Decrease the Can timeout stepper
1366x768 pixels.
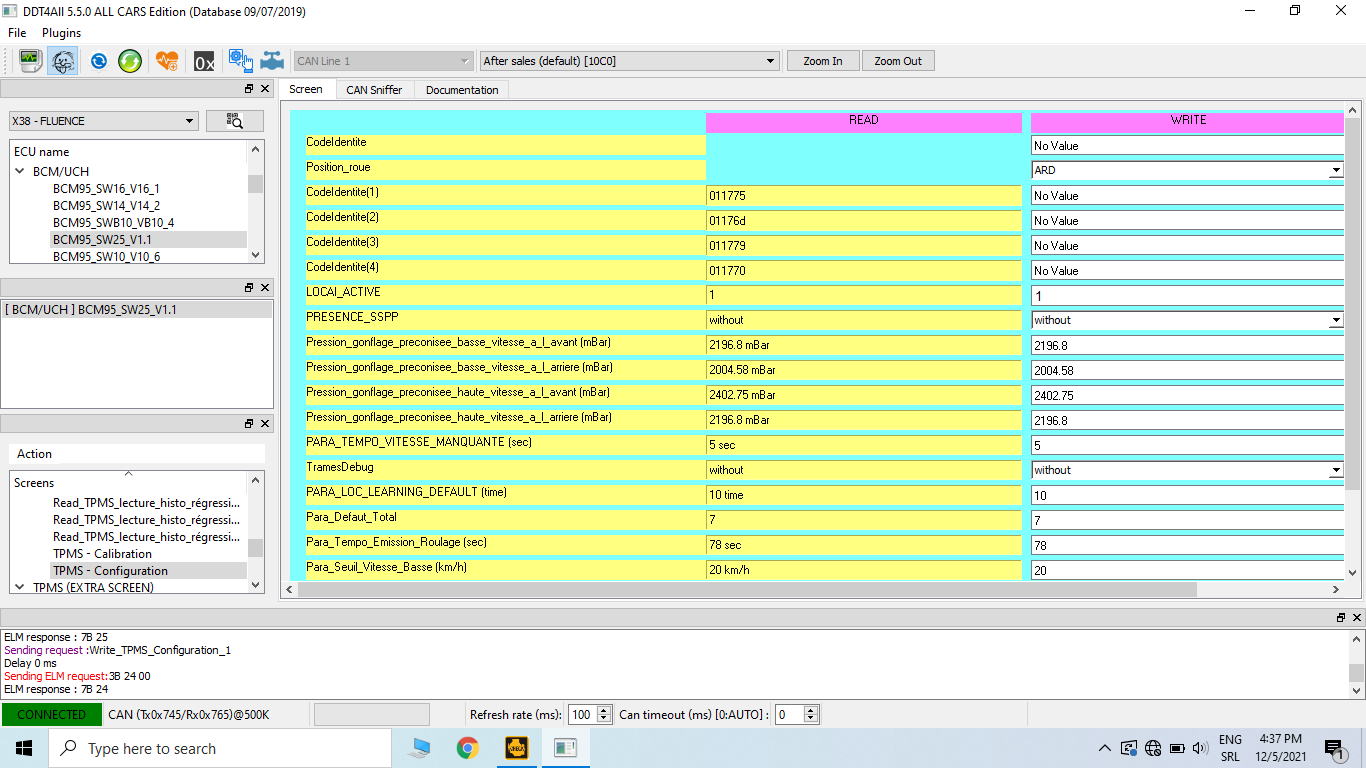point(811,719)
